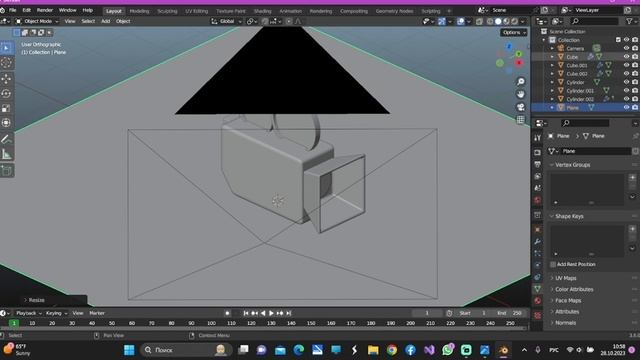
Task: Disable Cylinder.001 in renders camera icon
Action: click(x=635, y=91)
